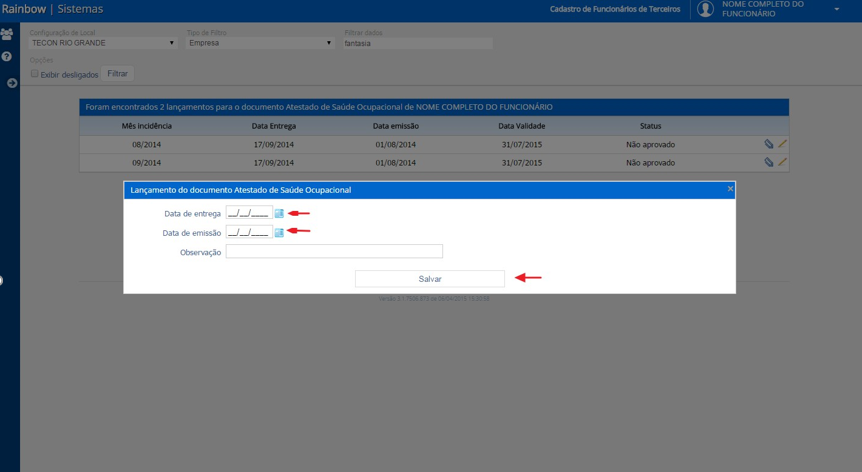This screenshot has height=472, width=862.
Task: Click attachment paperclip icon in 09/2014 row
Action: (x=769, y=162)
